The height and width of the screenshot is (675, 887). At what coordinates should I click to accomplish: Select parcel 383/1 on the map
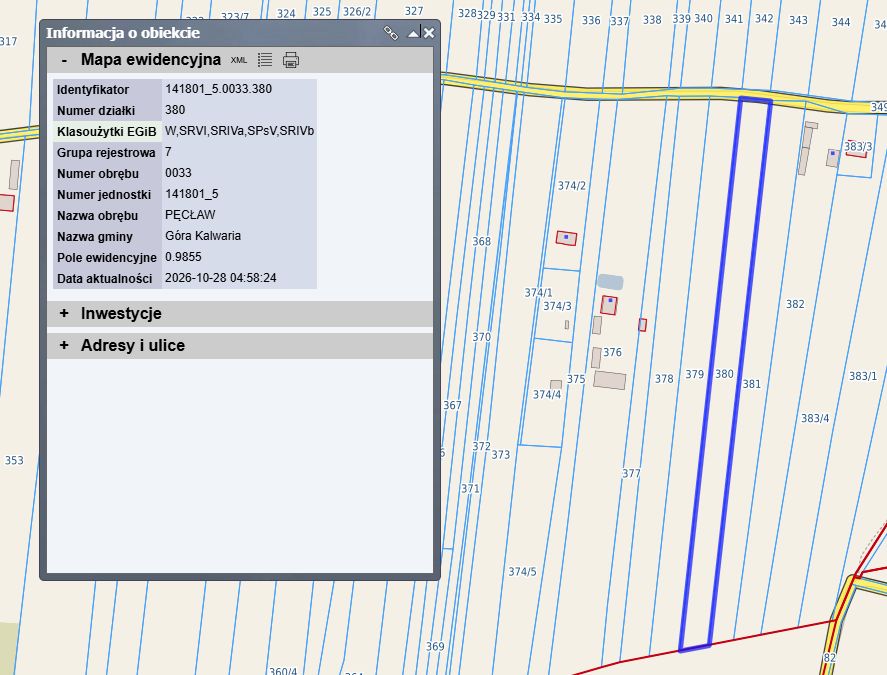[x=863, y=376]
